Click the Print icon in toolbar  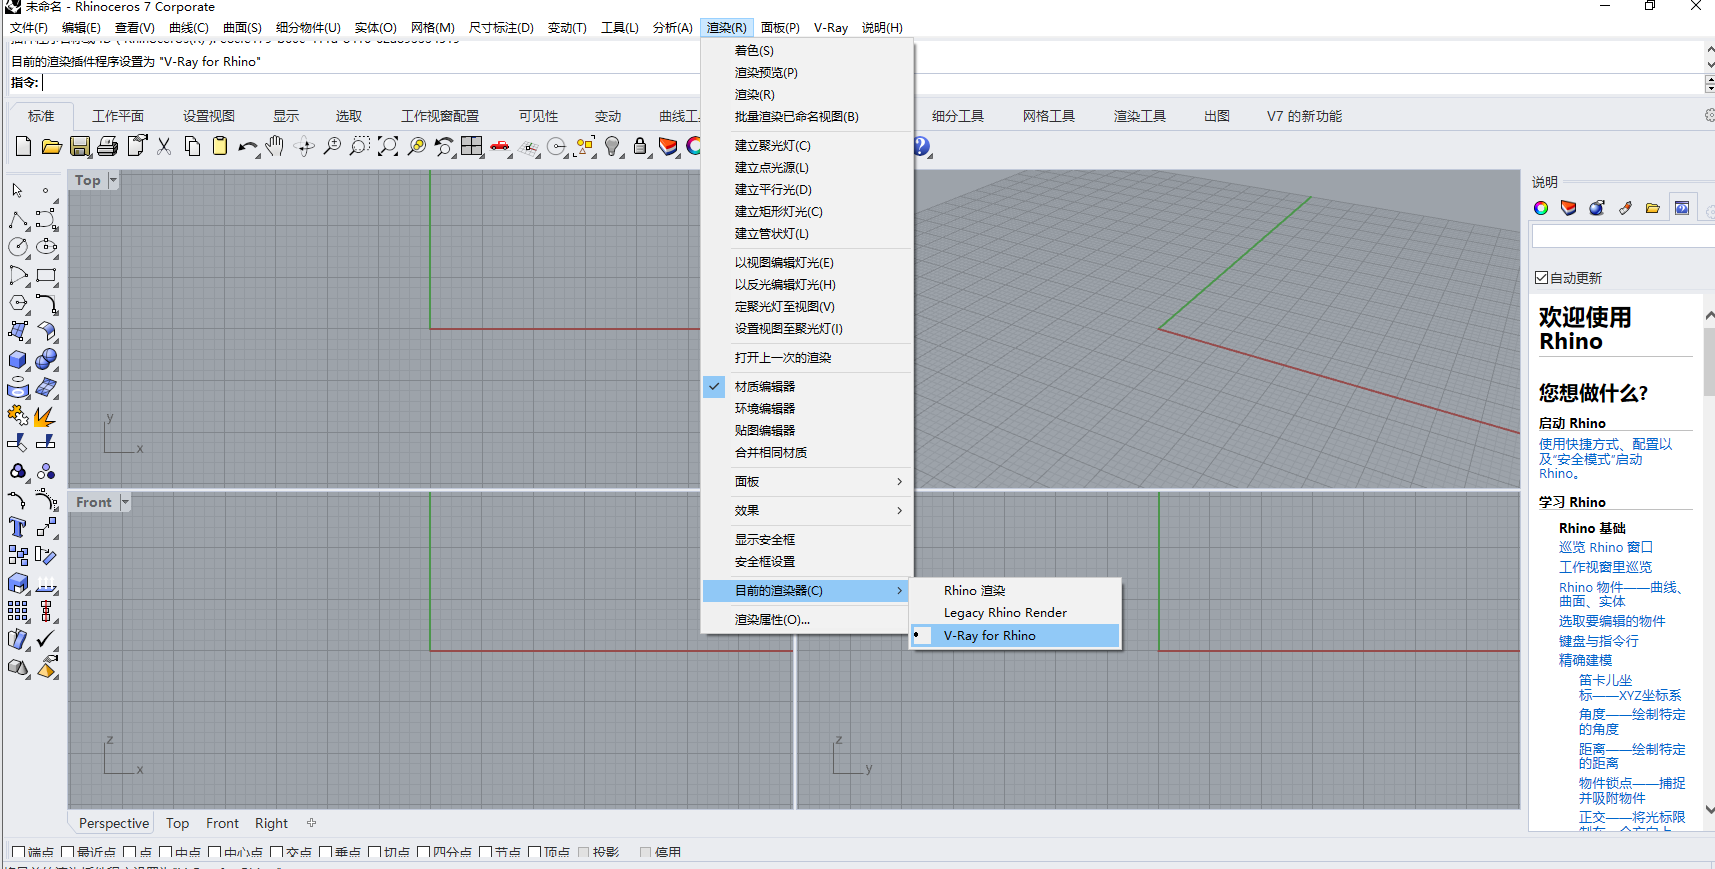108,147
